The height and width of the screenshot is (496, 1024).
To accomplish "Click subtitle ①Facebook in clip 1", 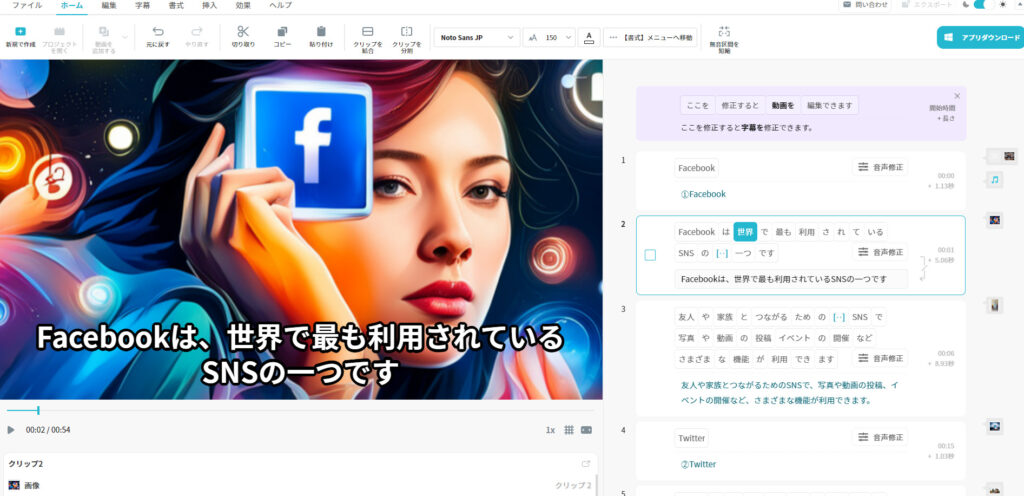I will click(x=703, y=194).
